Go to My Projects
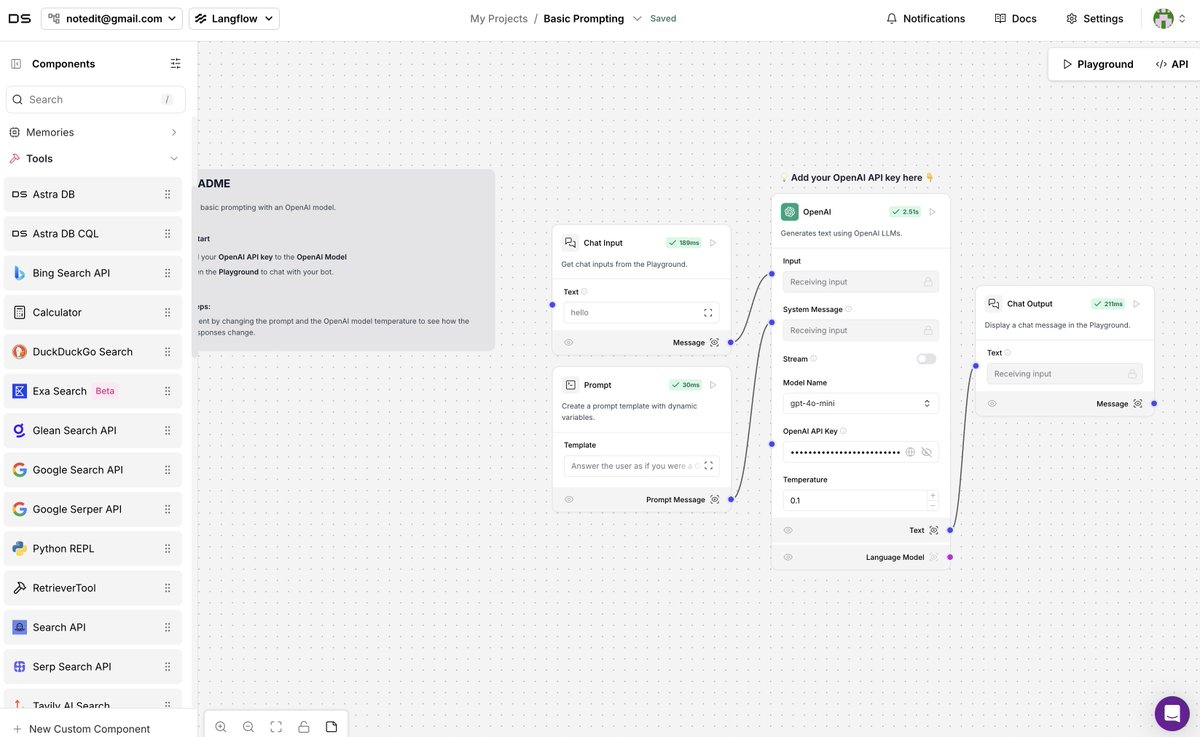 (499, 18)
